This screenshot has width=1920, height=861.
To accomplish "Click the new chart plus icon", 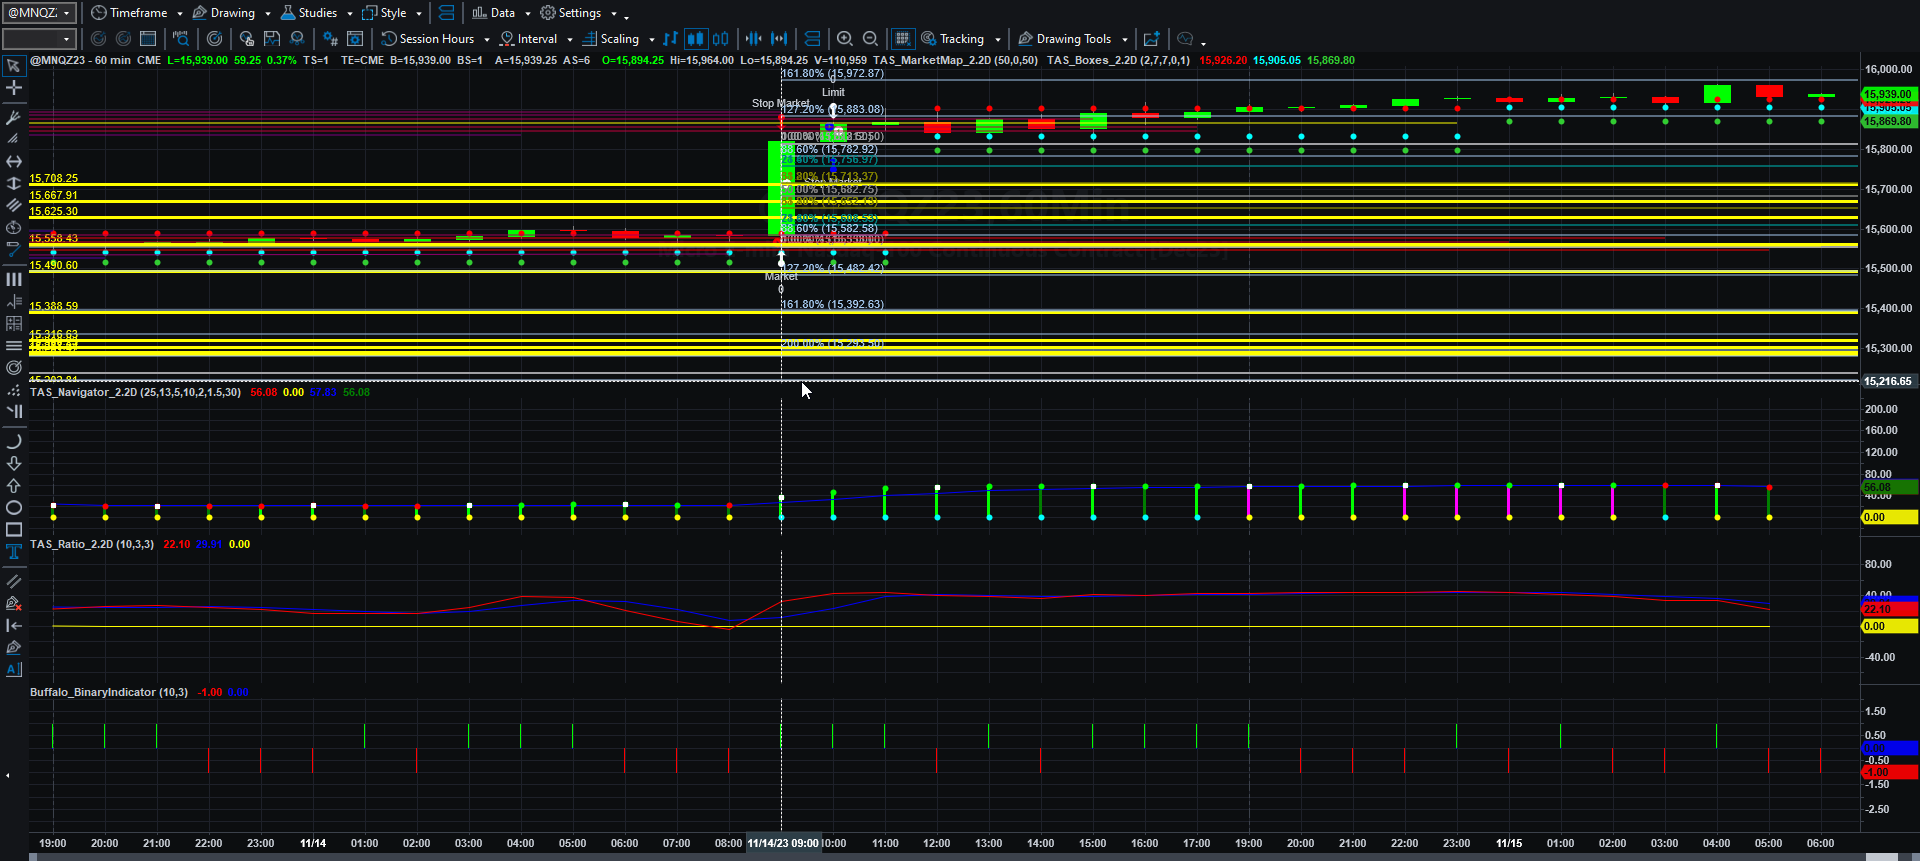I will point(1152,39).
